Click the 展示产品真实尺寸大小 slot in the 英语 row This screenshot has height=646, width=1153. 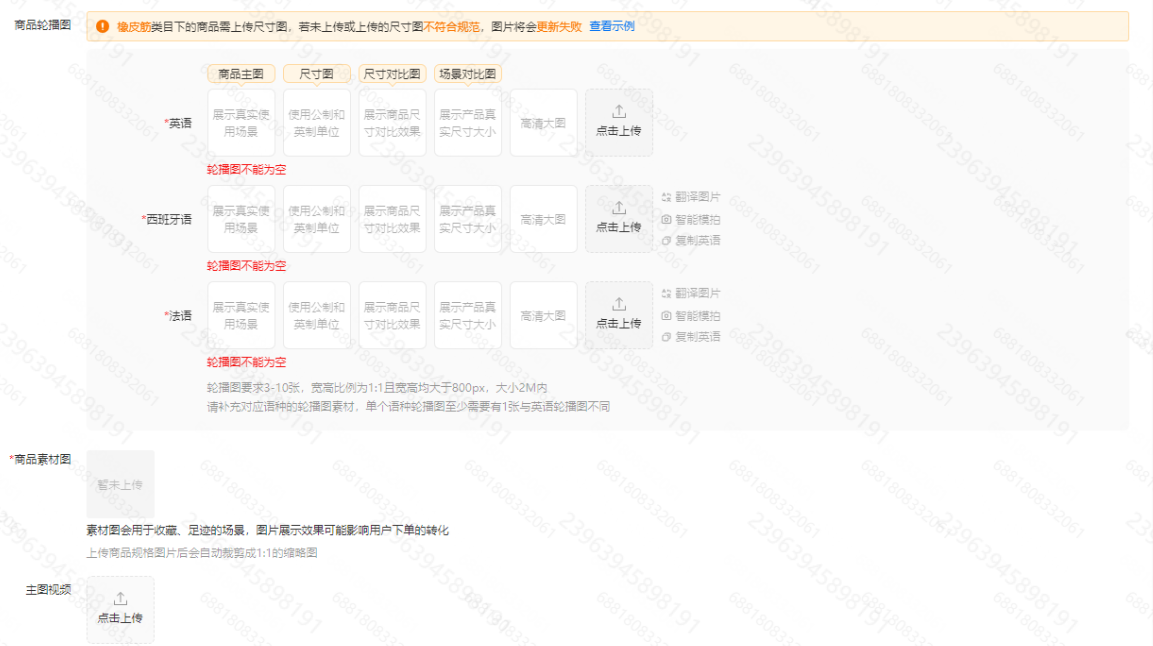tap(468, 123)
